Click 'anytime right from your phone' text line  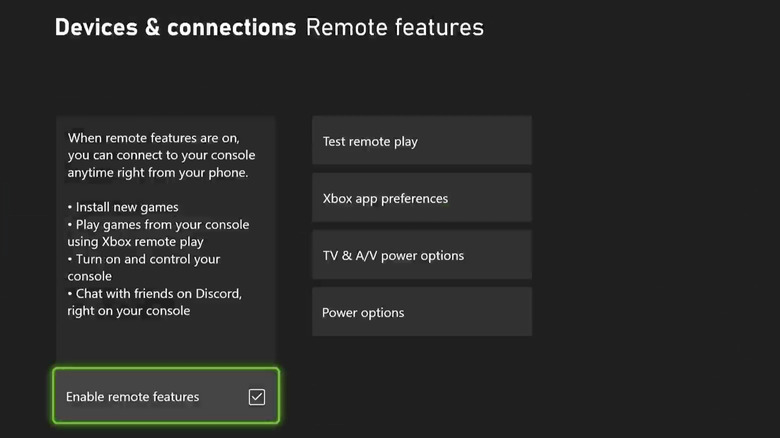point(157,172)
